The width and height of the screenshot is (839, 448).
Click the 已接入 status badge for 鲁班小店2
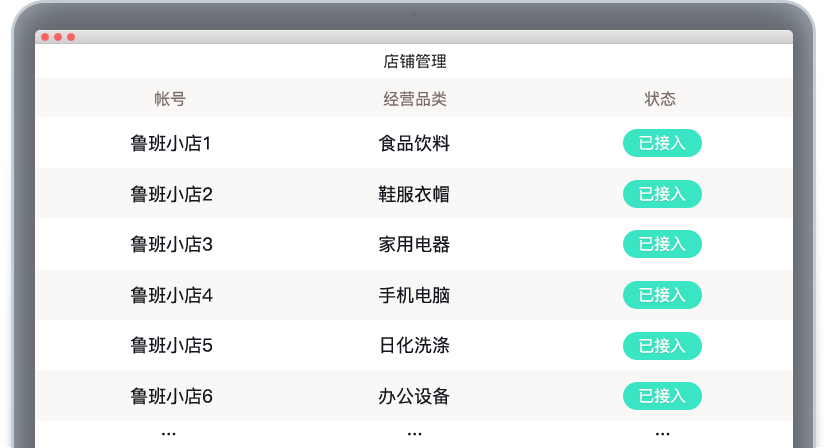[x=662, y=194]
